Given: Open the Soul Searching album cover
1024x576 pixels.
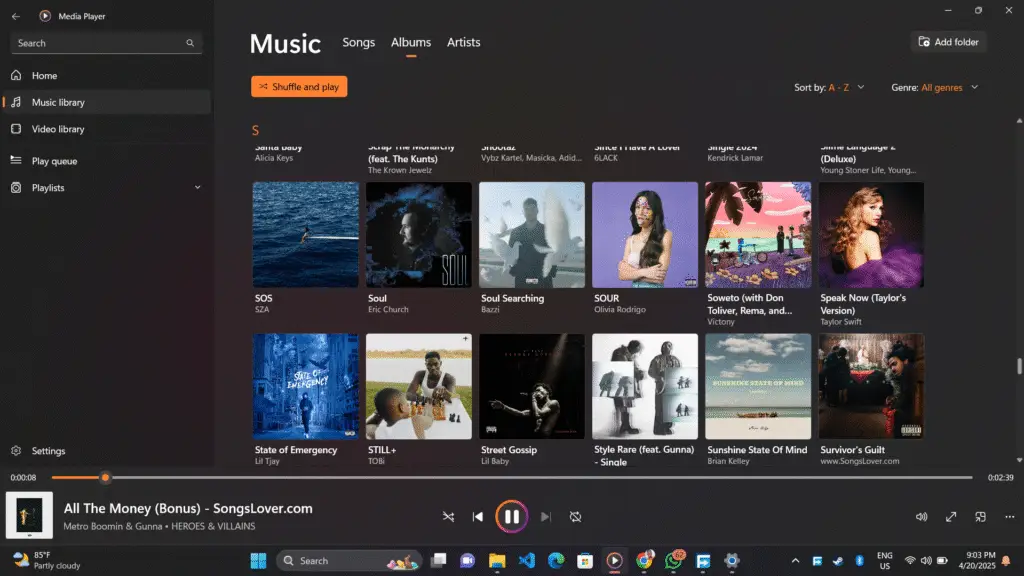Looking at the screenshot, I should pyautogui.click(x=532, y=235).
